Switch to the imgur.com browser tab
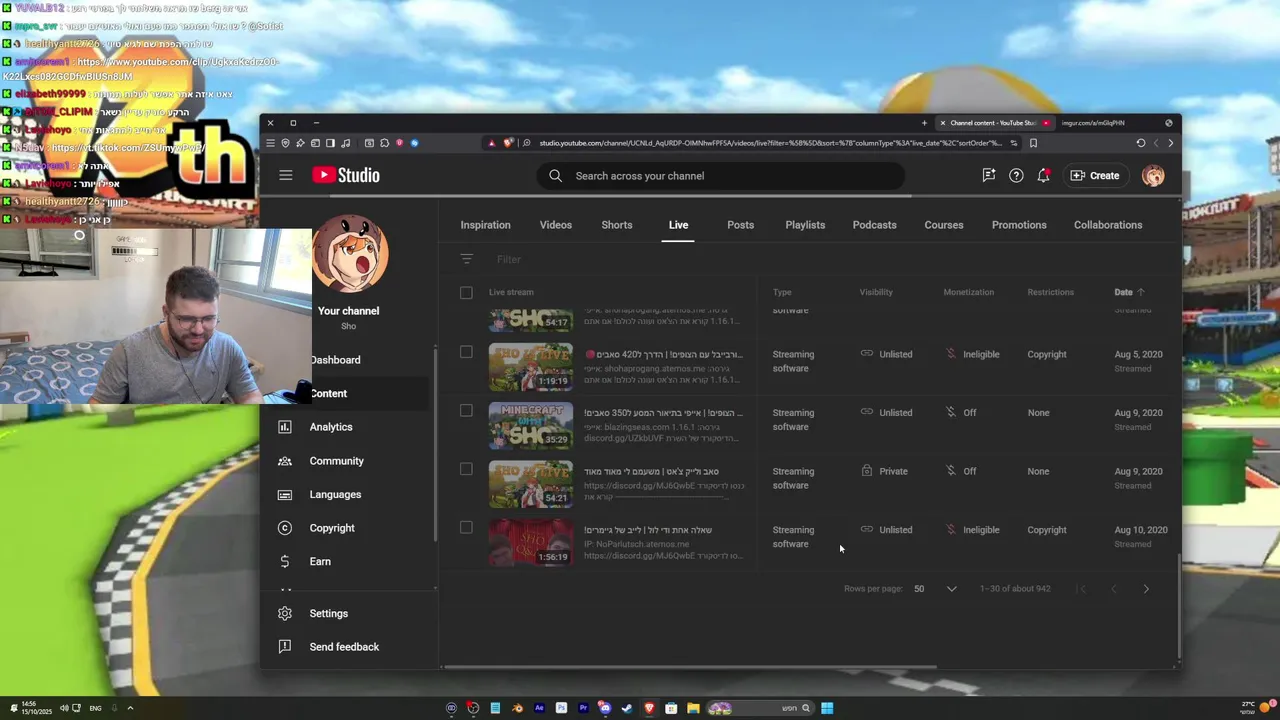The image size is (1280, 720). tap(1093, 123)
